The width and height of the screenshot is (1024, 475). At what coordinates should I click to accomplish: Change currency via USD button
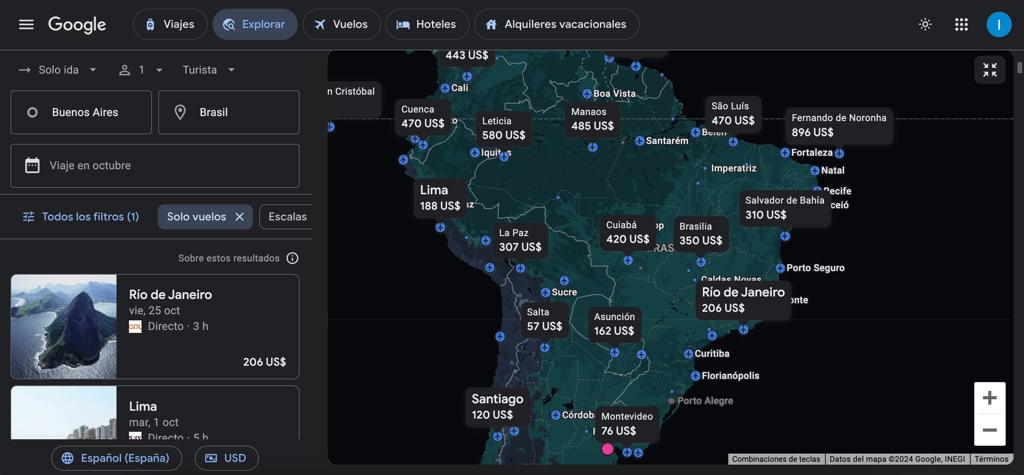pos(227,458)
